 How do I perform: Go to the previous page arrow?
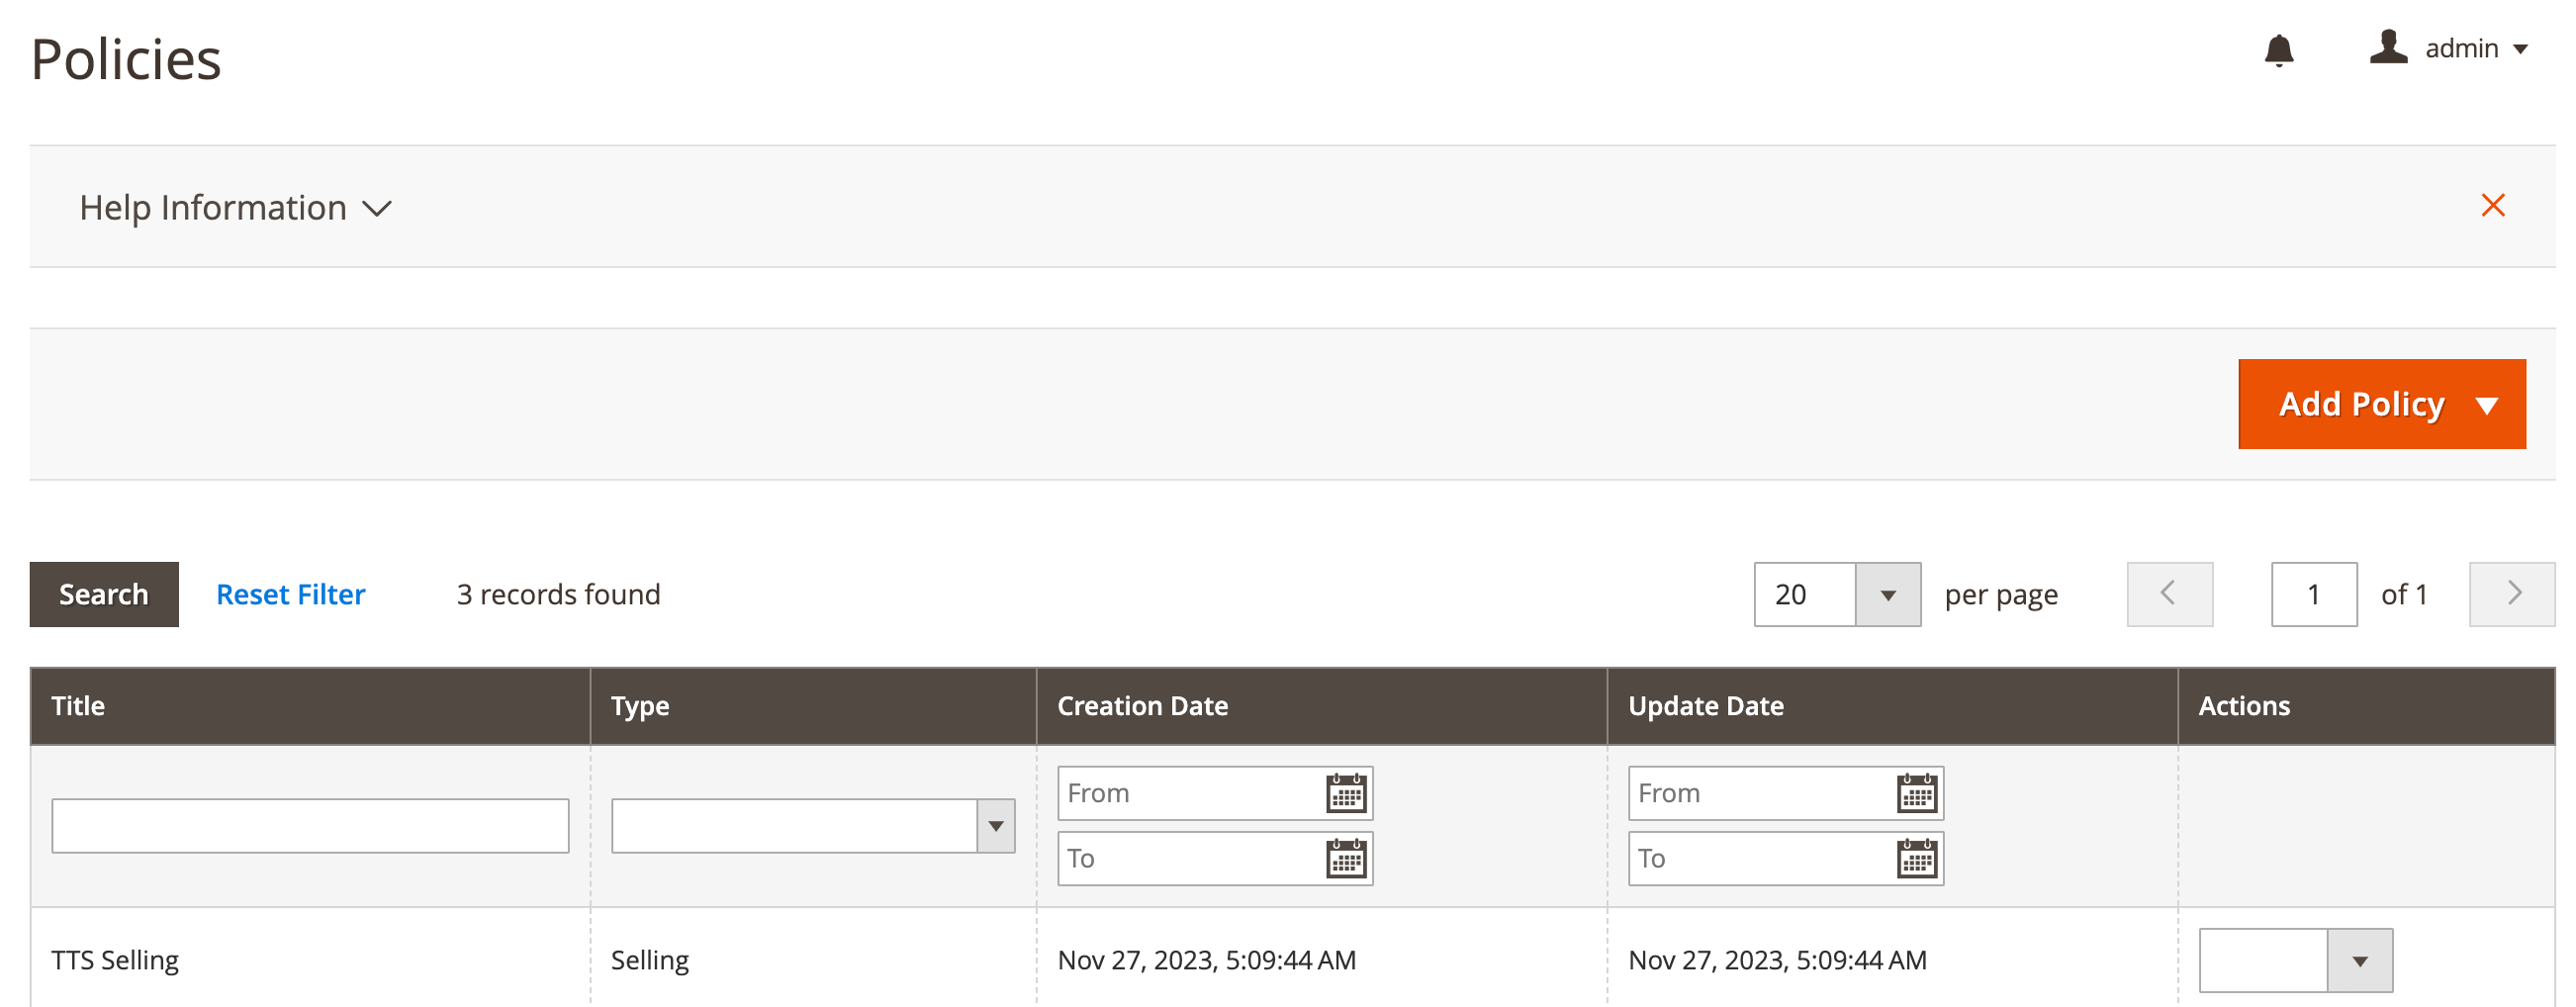click(2169, 594)
